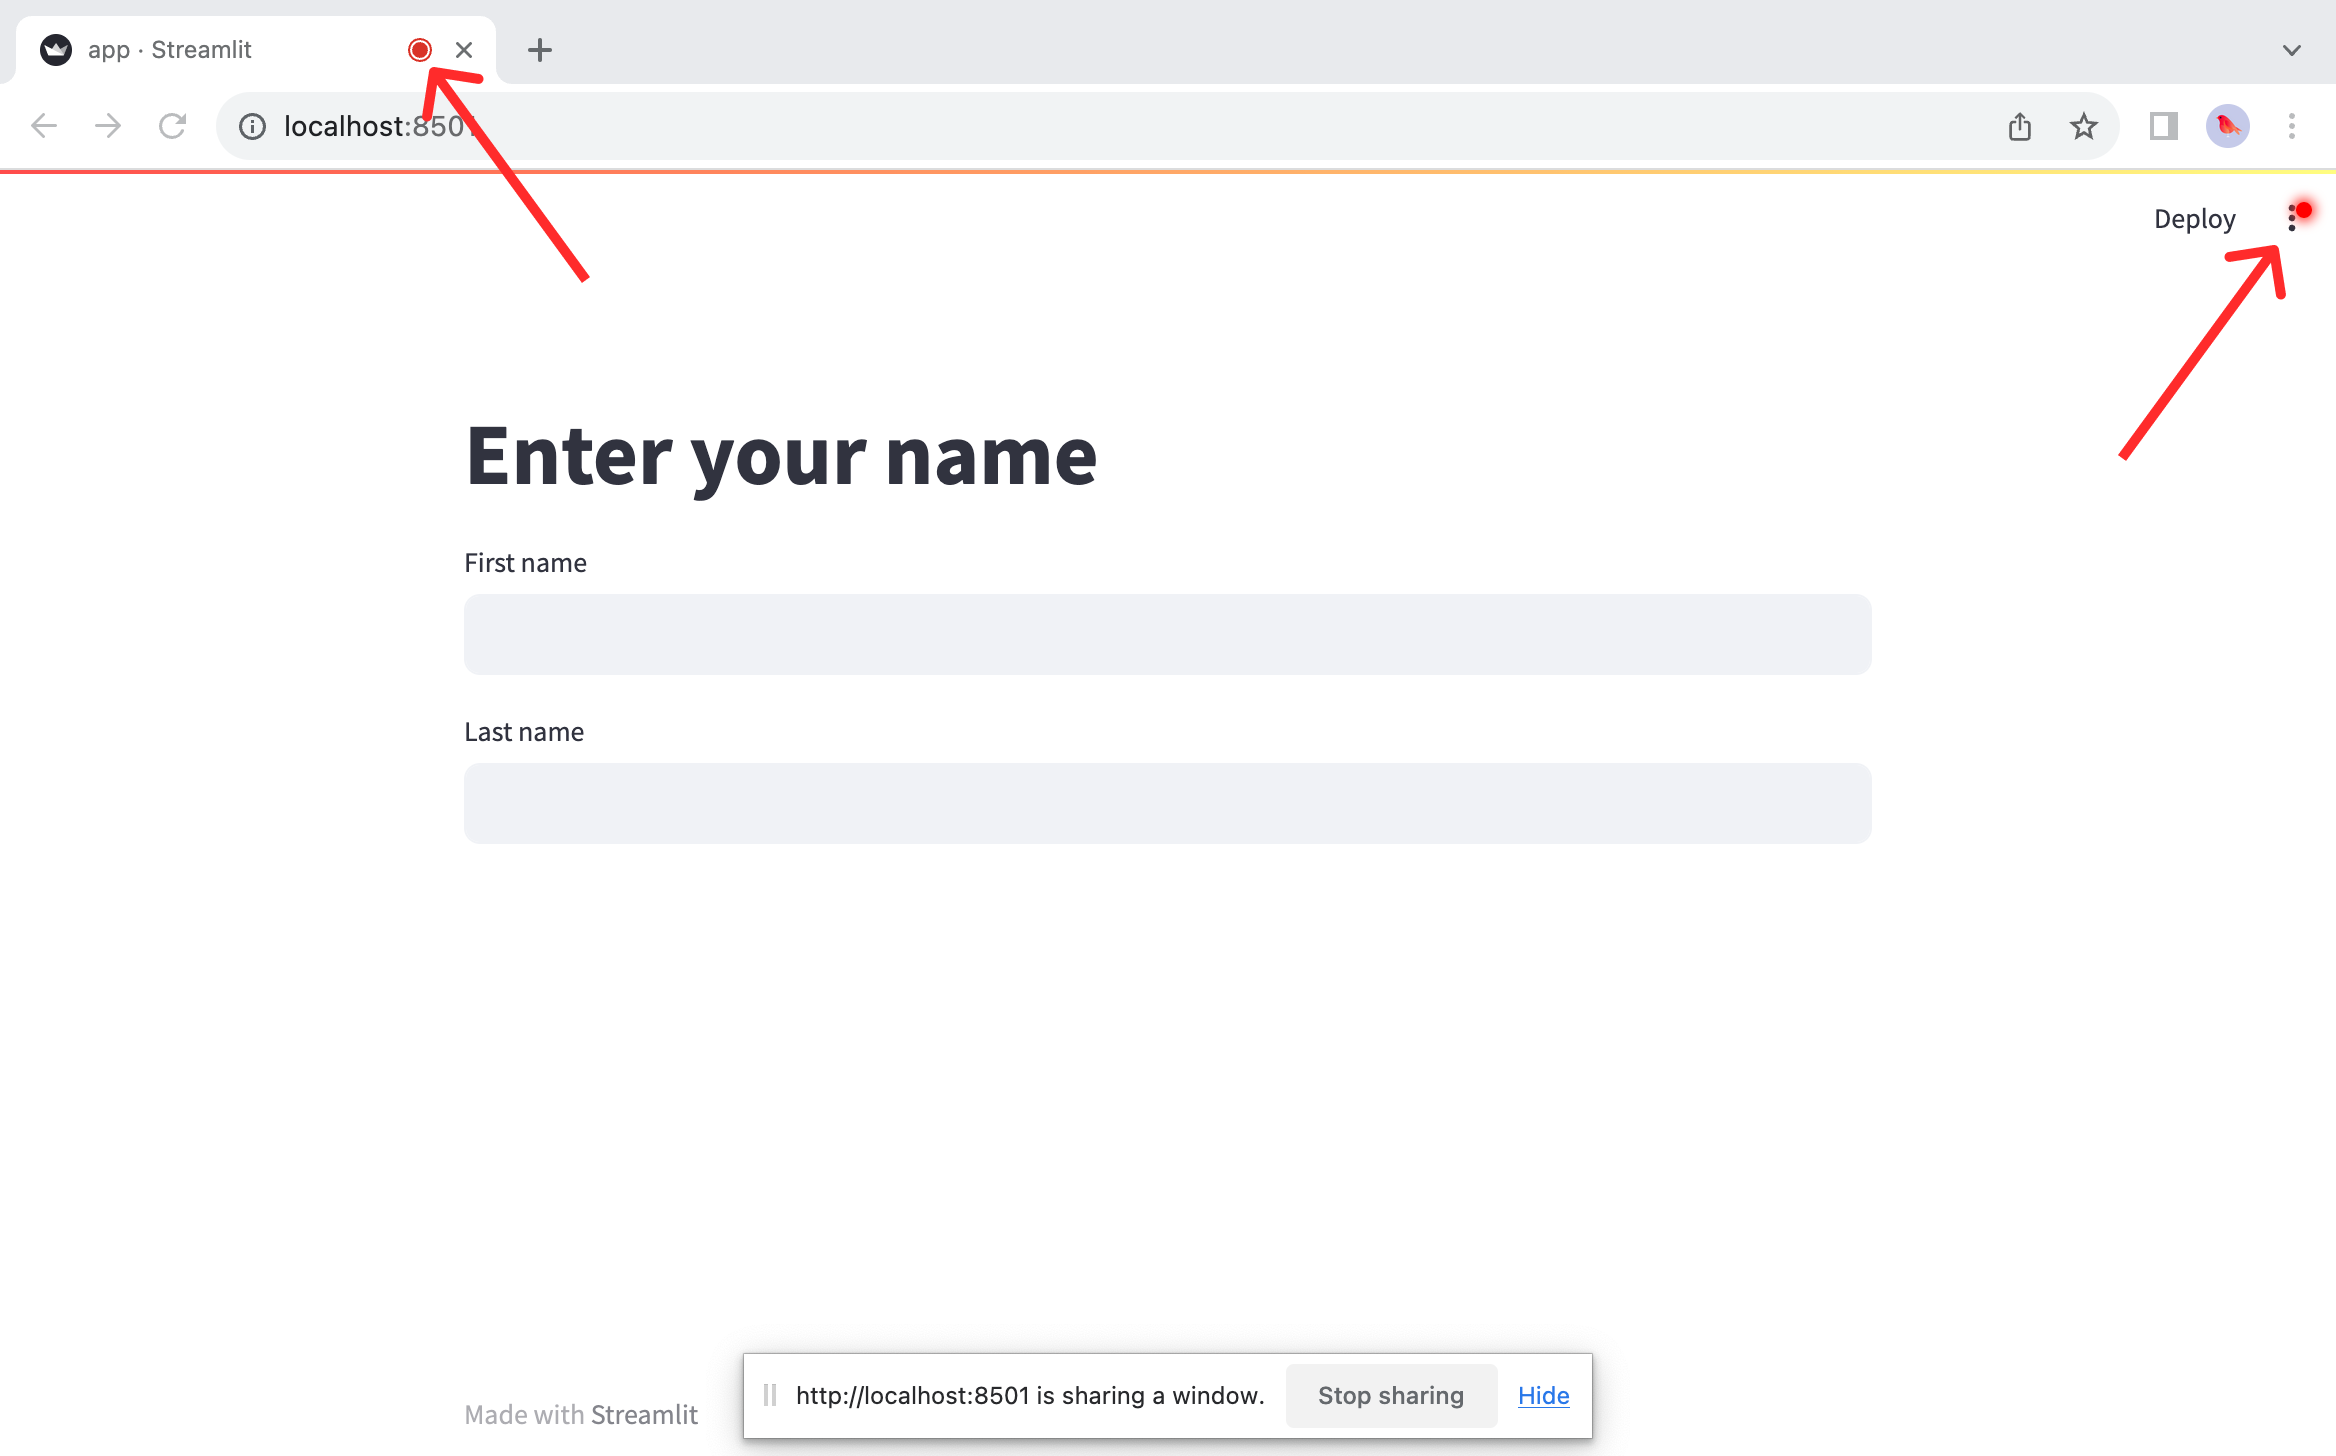2336x1456 pixels.
Task: Expand browser profile avatar icon
Action: point(2229,126)
